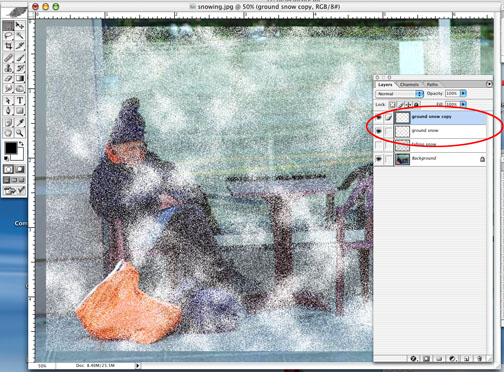Switch to the Paths tab
504x372 pixels.
pyautogui.click(x=432, y=85)
